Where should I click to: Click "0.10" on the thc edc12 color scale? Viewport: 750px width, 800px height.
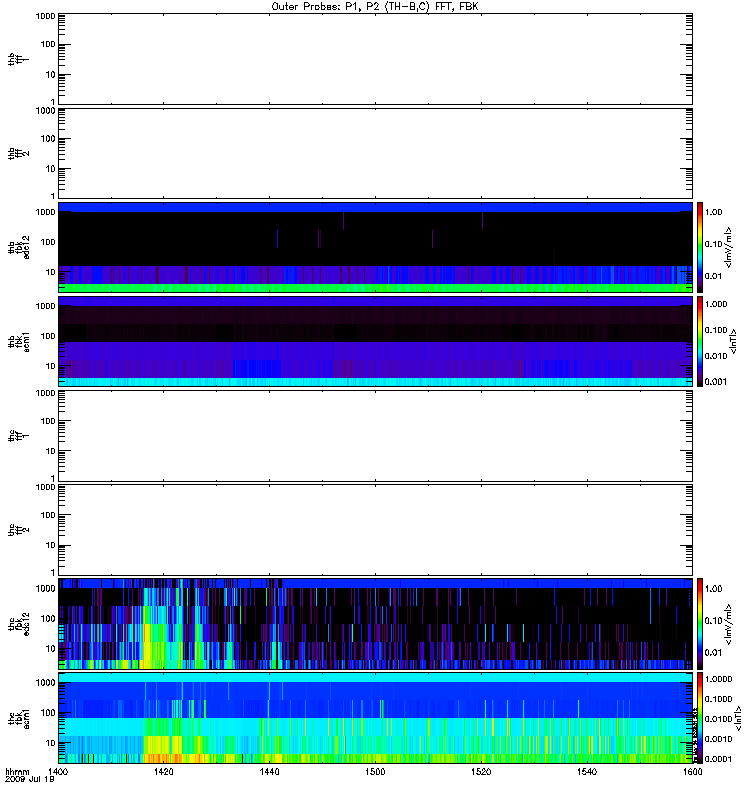click(713, 621)
